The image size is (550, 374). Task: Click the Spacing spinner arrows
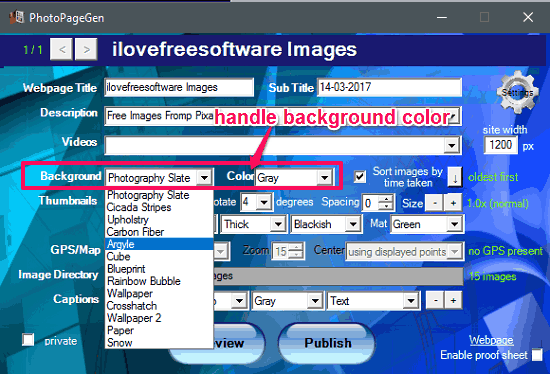pyautogui.click(x=387, y=202)
